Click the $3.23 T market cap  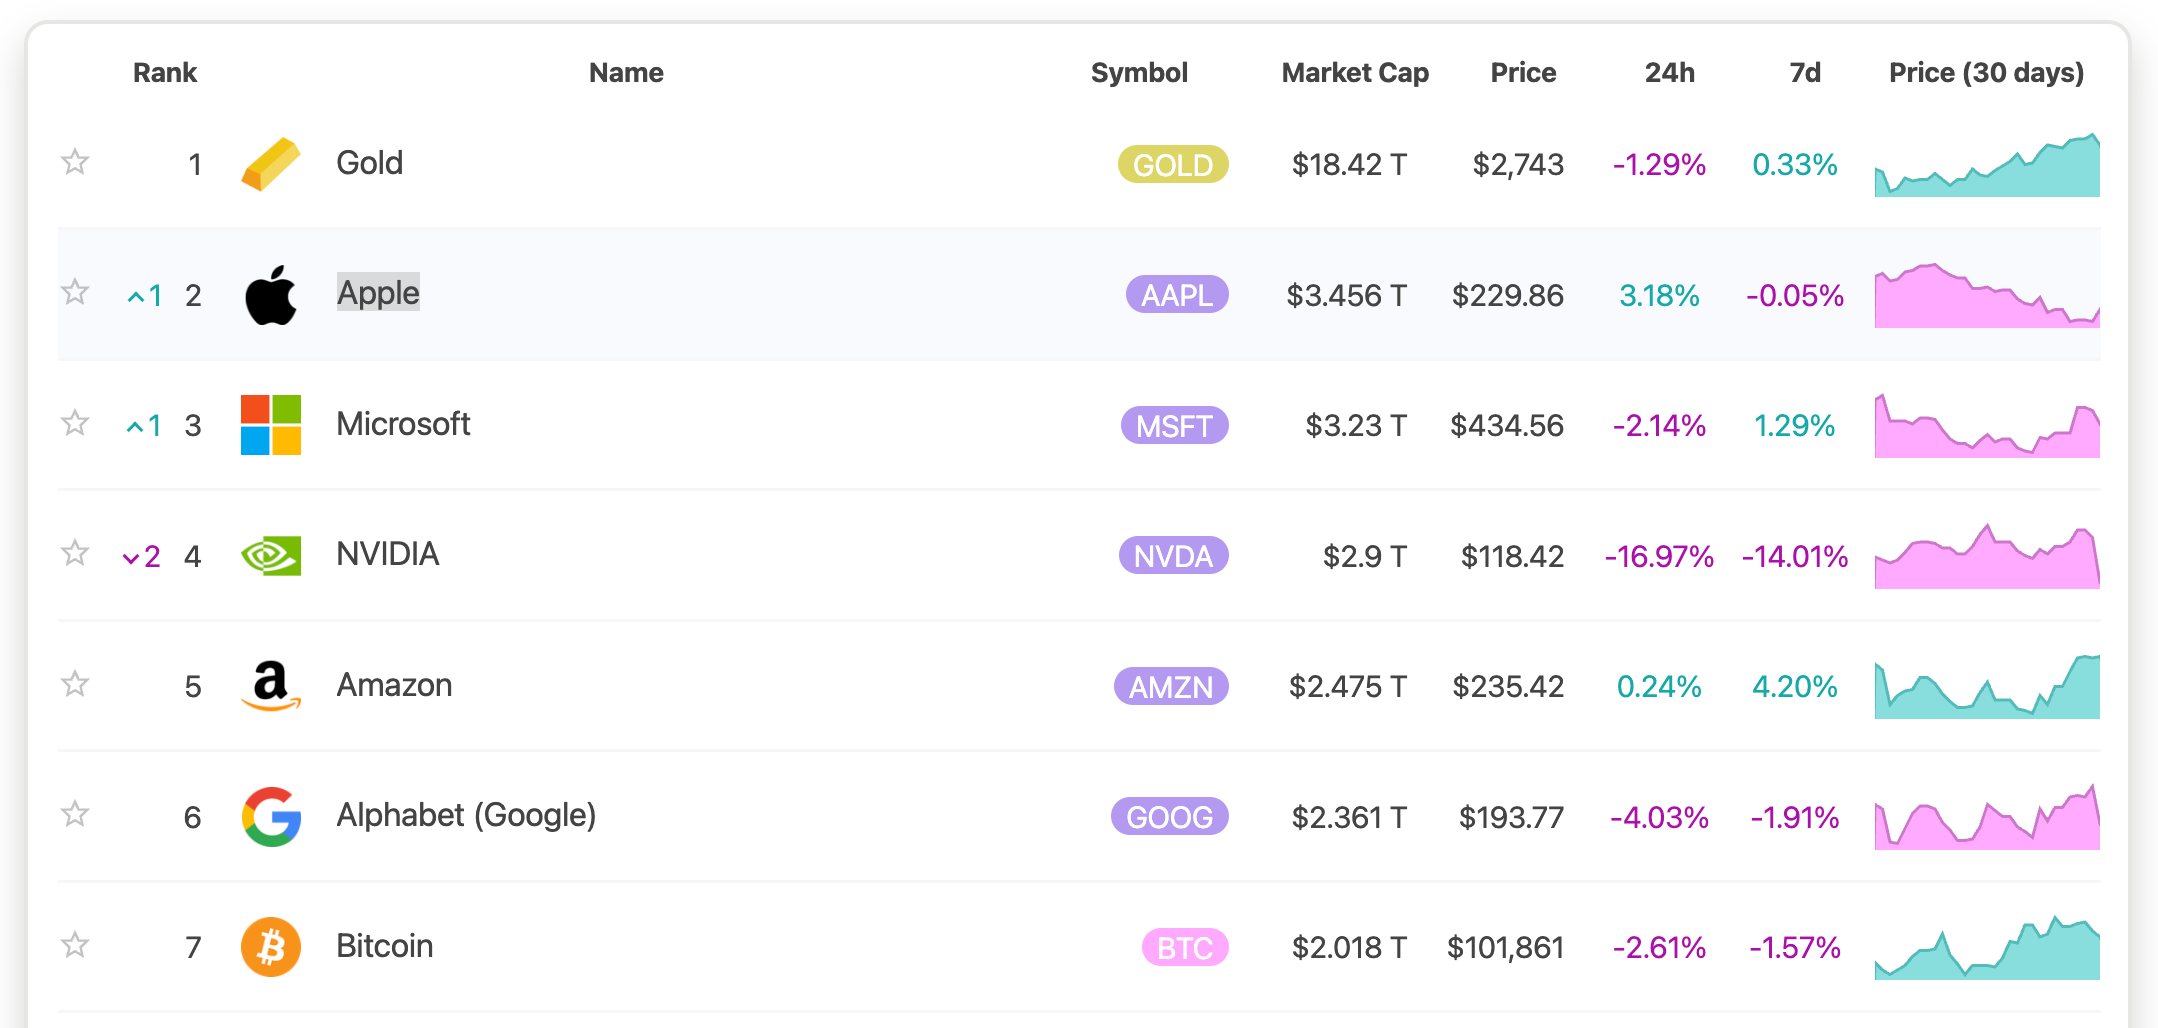coord(1356,425)
